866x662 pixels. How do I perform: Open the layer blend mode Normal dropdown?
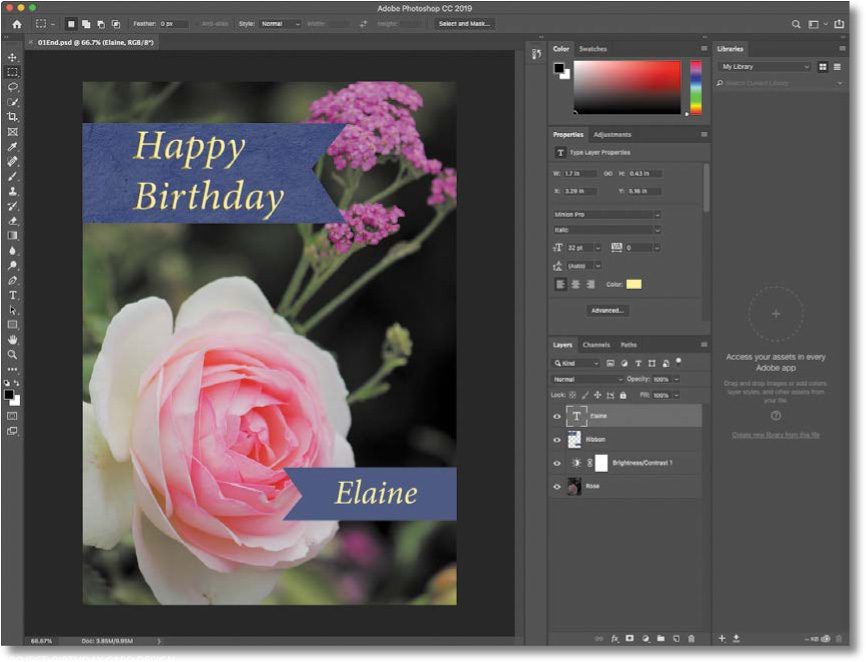click(588, 379)
